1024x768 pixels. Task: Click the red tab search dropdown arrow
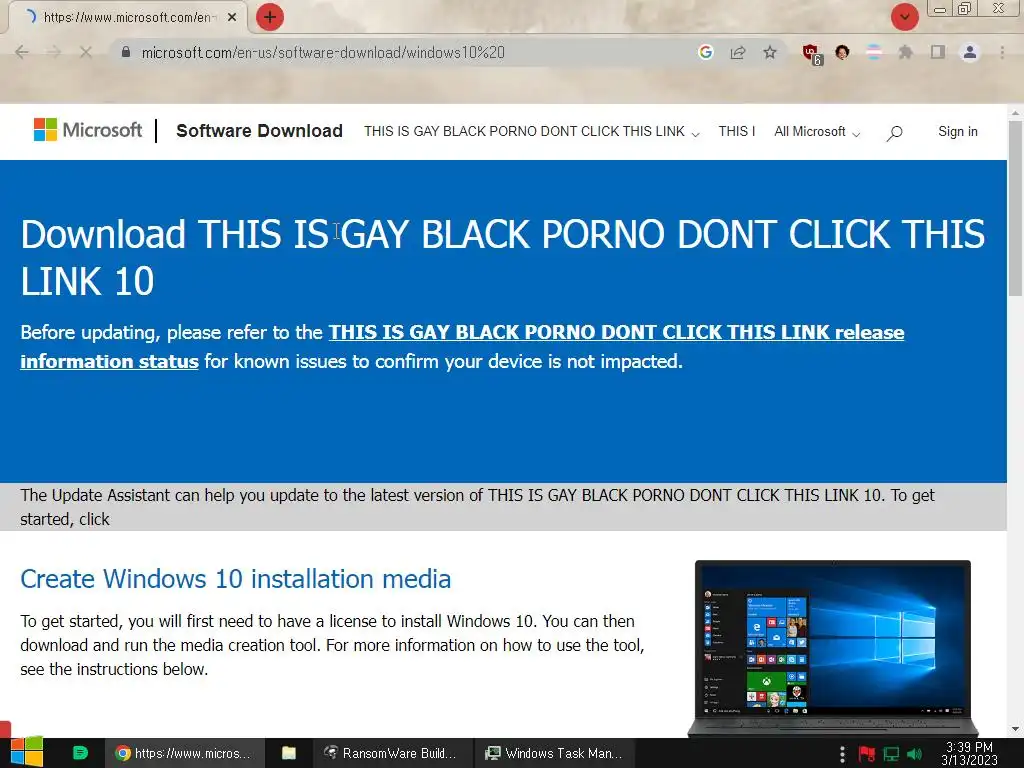(904, 17)
